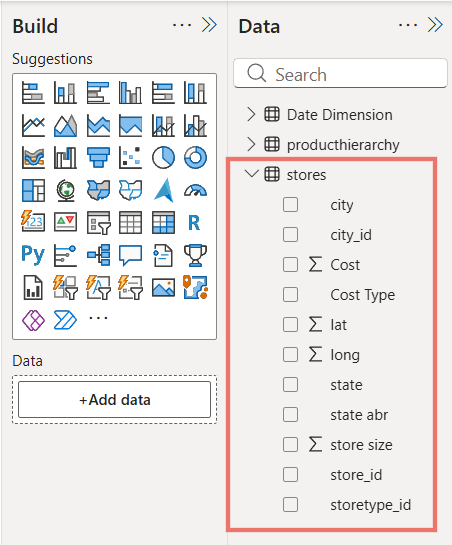Viewport: 452px width, 545px height.
Task: Open Build pane more options ellipsis
Action: [x=182, y=25]
